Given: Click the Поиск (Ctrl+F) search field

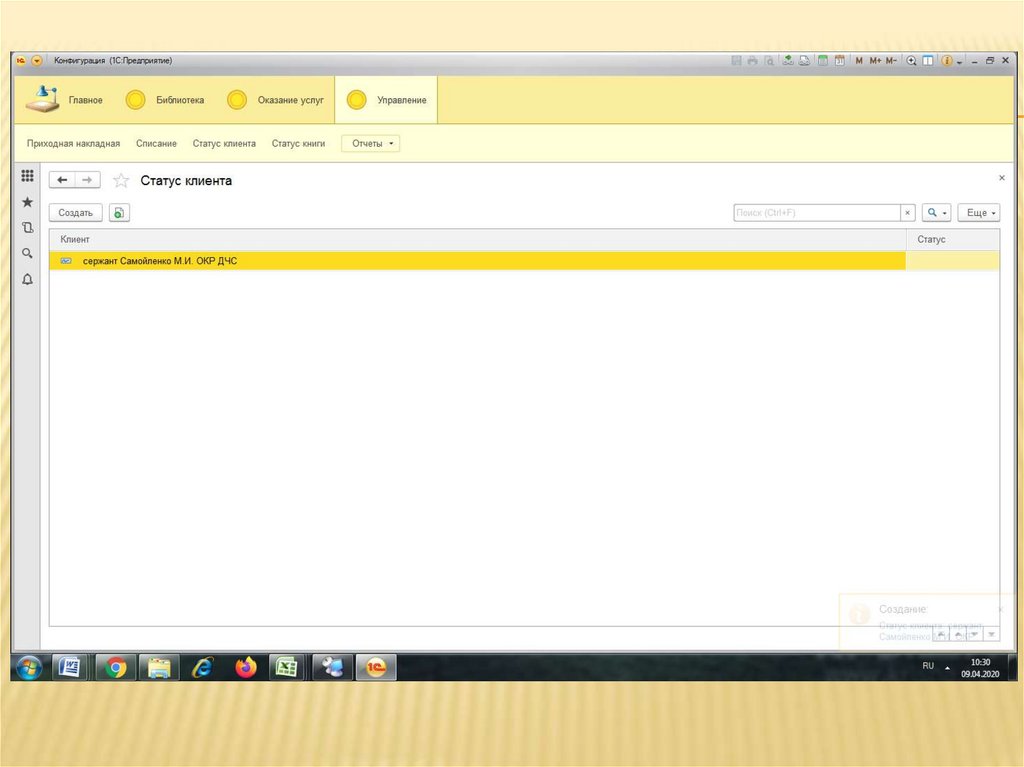Looking at the screenshot, I should tap(816, 213).
